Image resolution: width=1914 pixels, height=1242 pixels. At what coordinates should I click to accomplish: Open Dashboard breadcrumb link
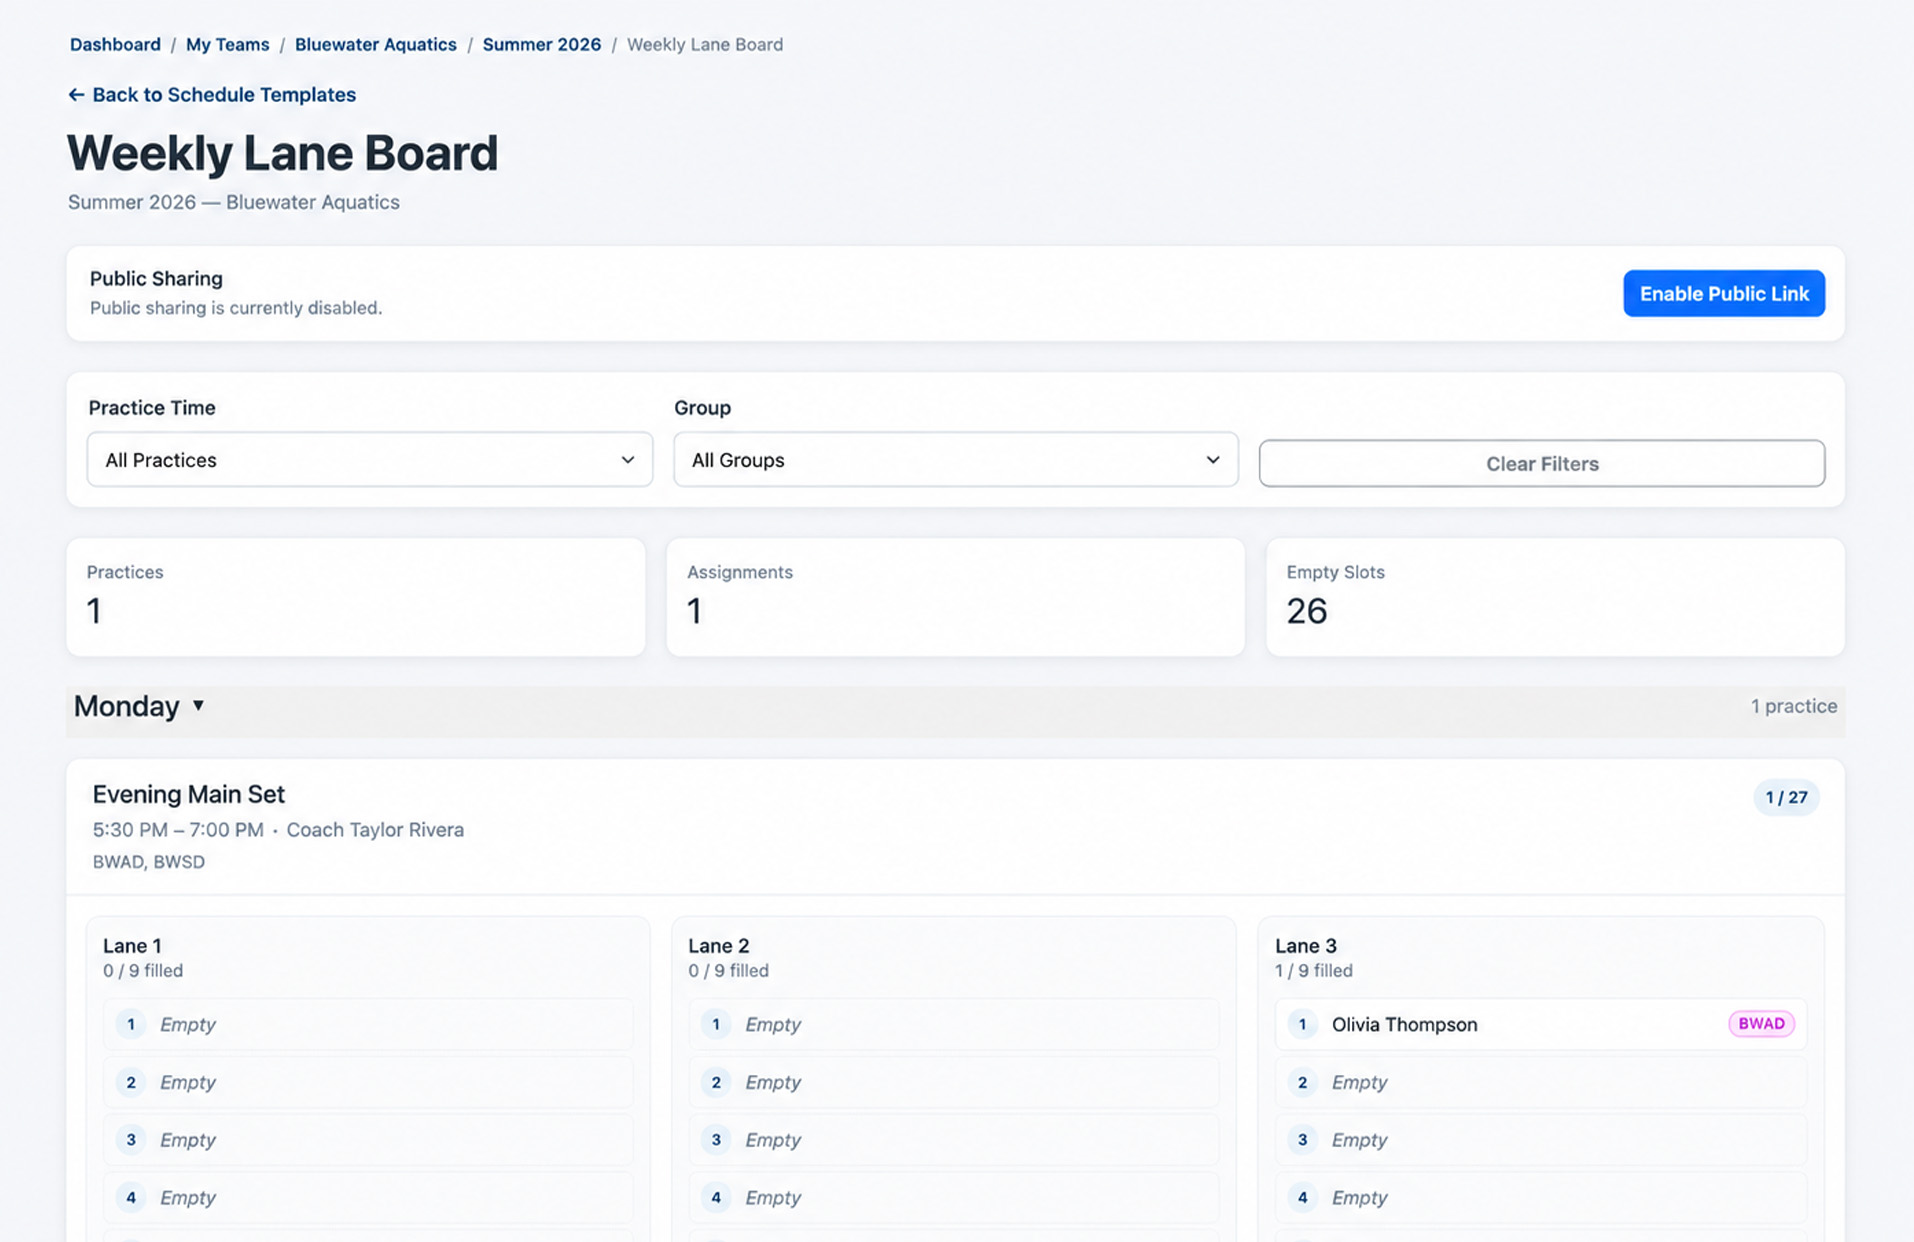[x=115, y=45]
